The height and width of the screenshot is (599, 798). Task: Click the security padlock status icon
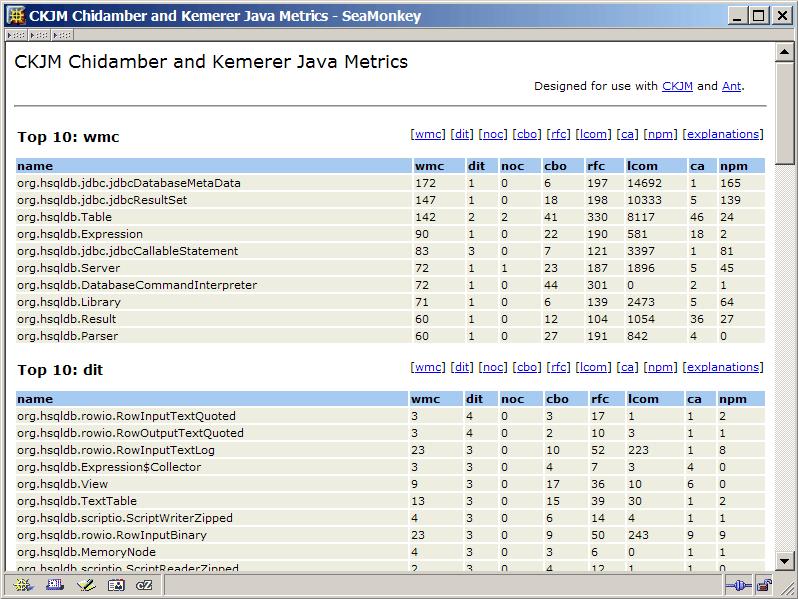763,585
